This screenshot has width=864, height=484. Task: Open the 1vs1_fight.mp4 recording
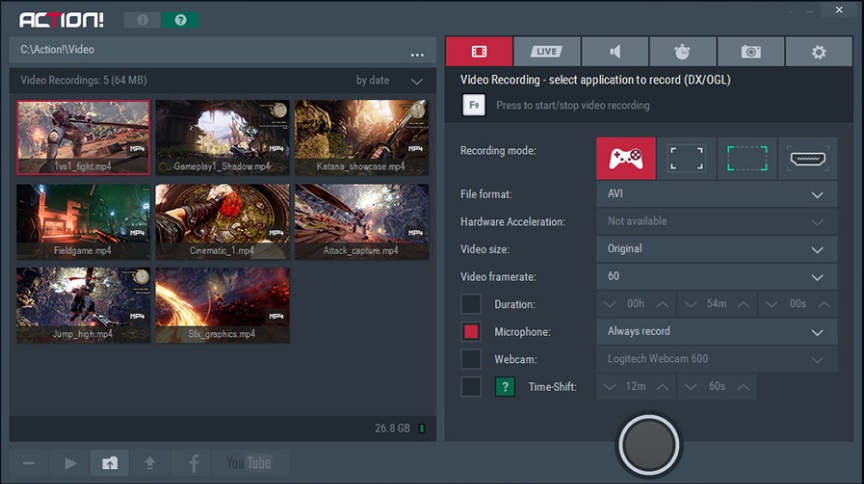pos(83,138)
